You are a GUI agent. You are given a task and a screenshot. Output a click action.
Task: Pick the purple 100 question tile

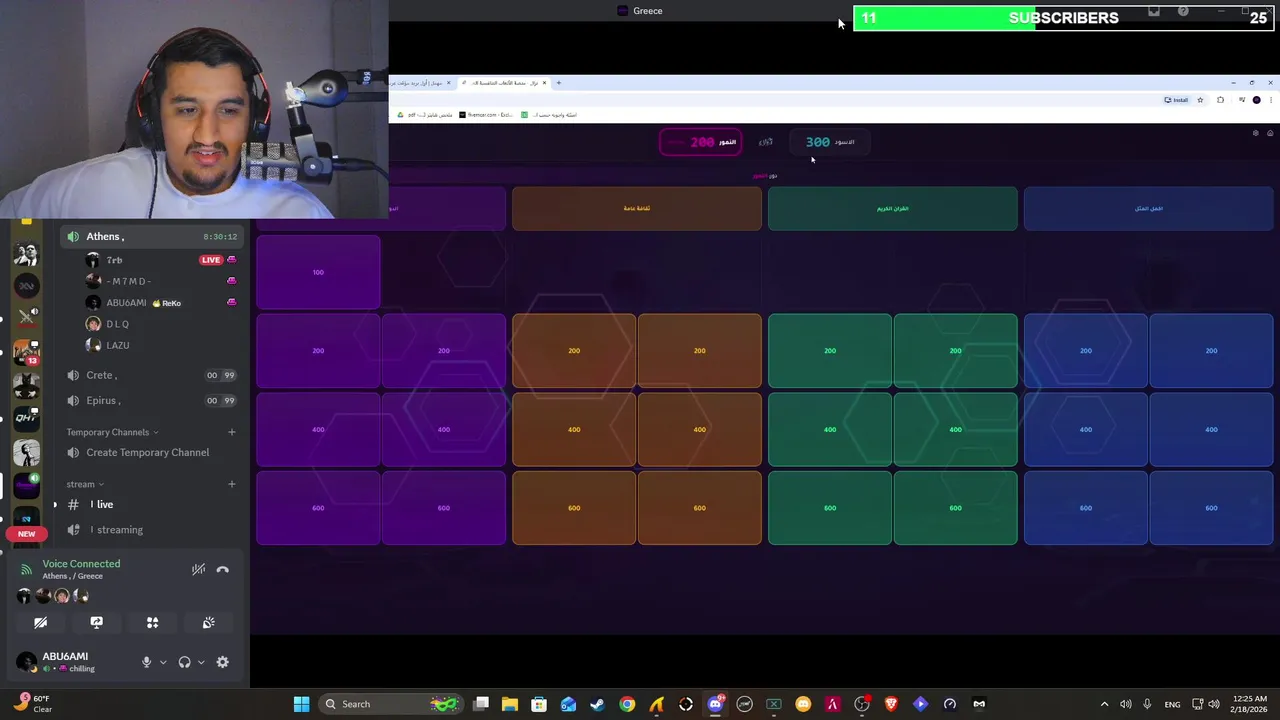[x=318, y=272]
